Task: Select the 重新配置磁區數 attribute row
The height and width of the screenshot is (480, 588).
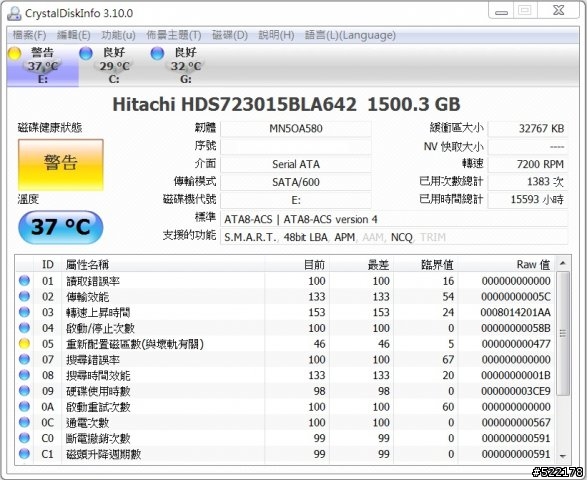Action: coord(286,344)
